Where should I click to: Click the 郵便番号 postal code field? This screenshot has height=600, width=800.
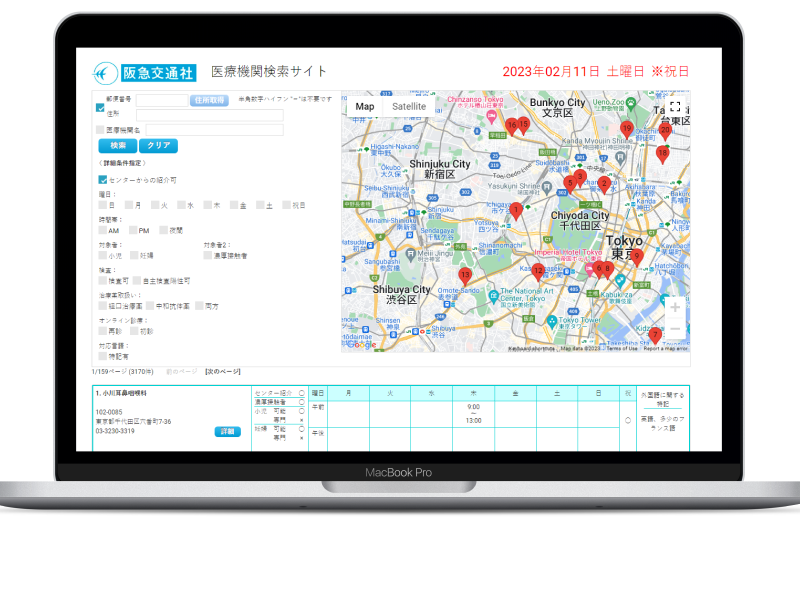[162, 100]
